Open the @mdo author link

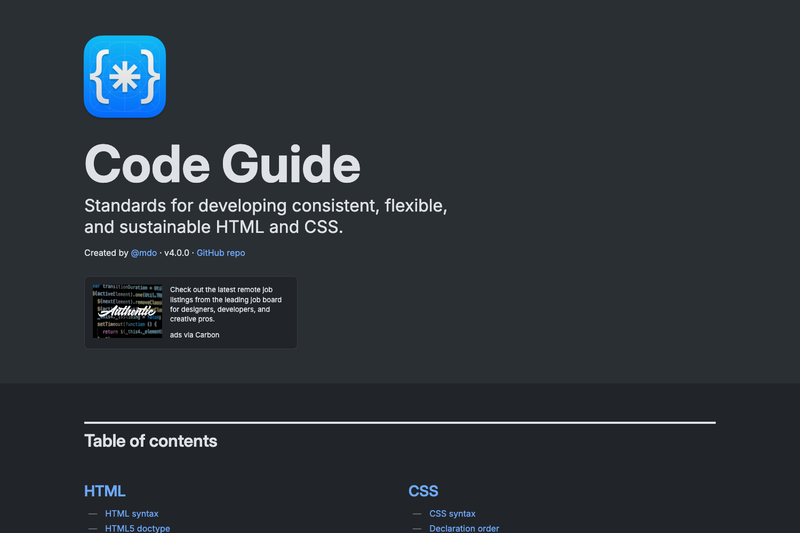tap(144, 253)
